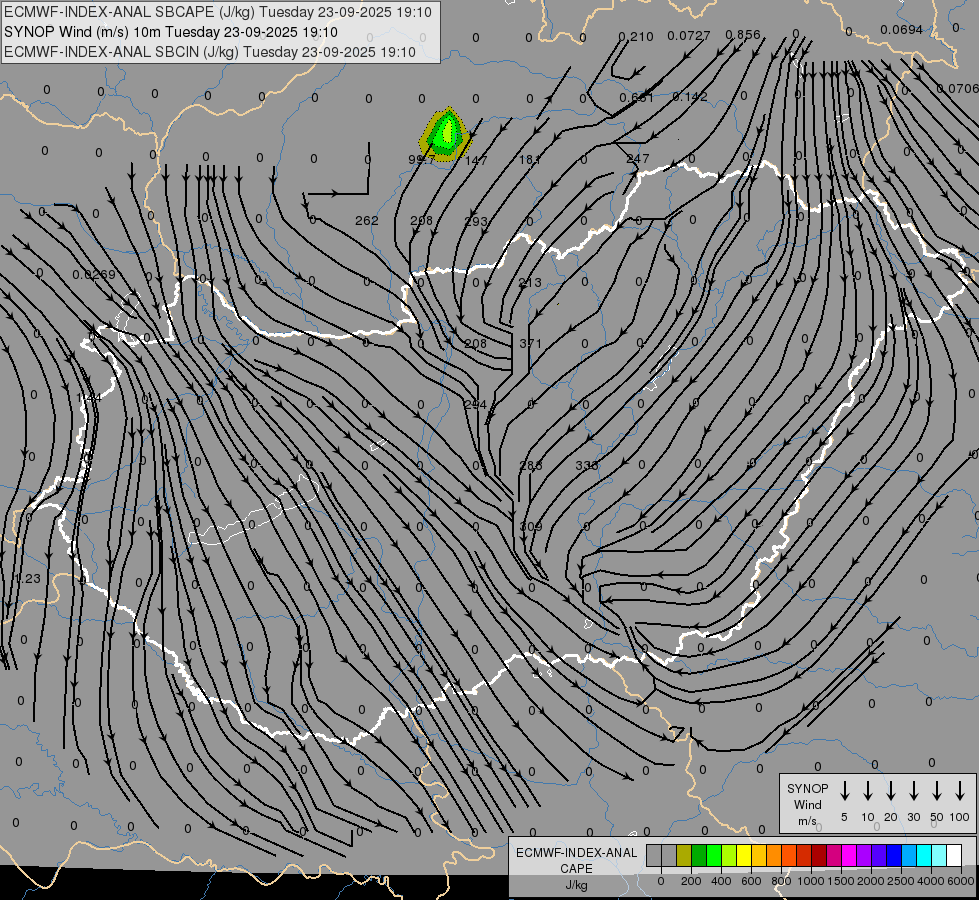Click the 0.142 value on the map

pos(690,96)
